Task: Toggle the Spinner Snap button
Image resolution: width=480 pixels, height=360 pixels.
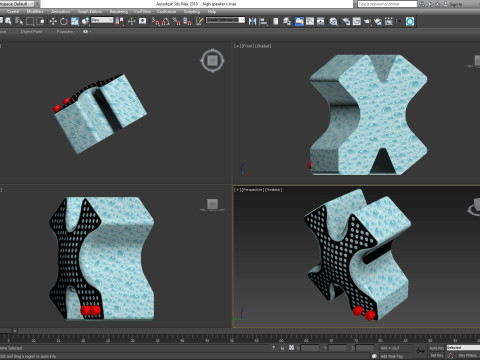Action: click(187, 22)
